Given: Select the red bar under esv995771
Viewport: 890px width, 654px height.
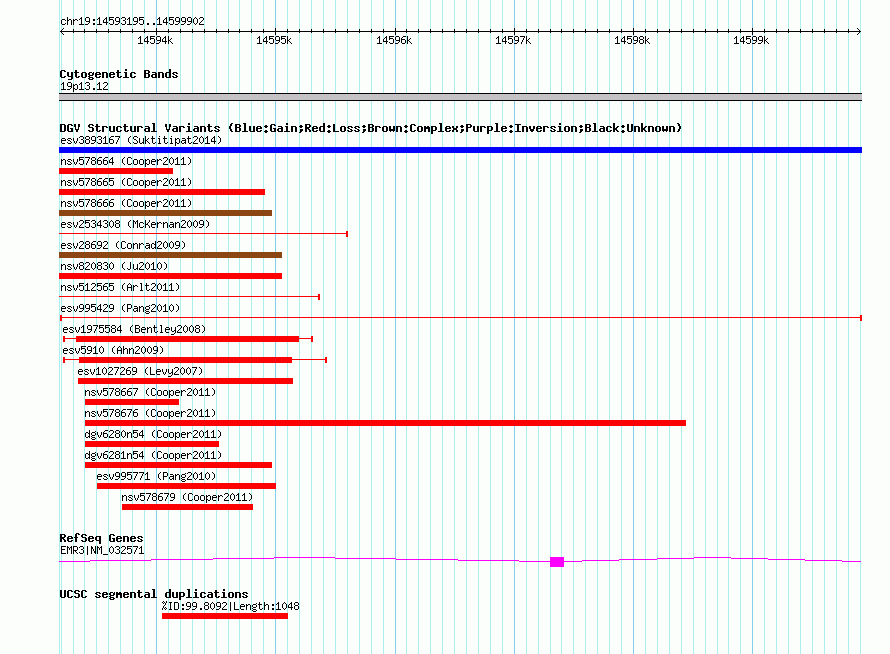Looking at the screenshot, I should pos(186,486).
